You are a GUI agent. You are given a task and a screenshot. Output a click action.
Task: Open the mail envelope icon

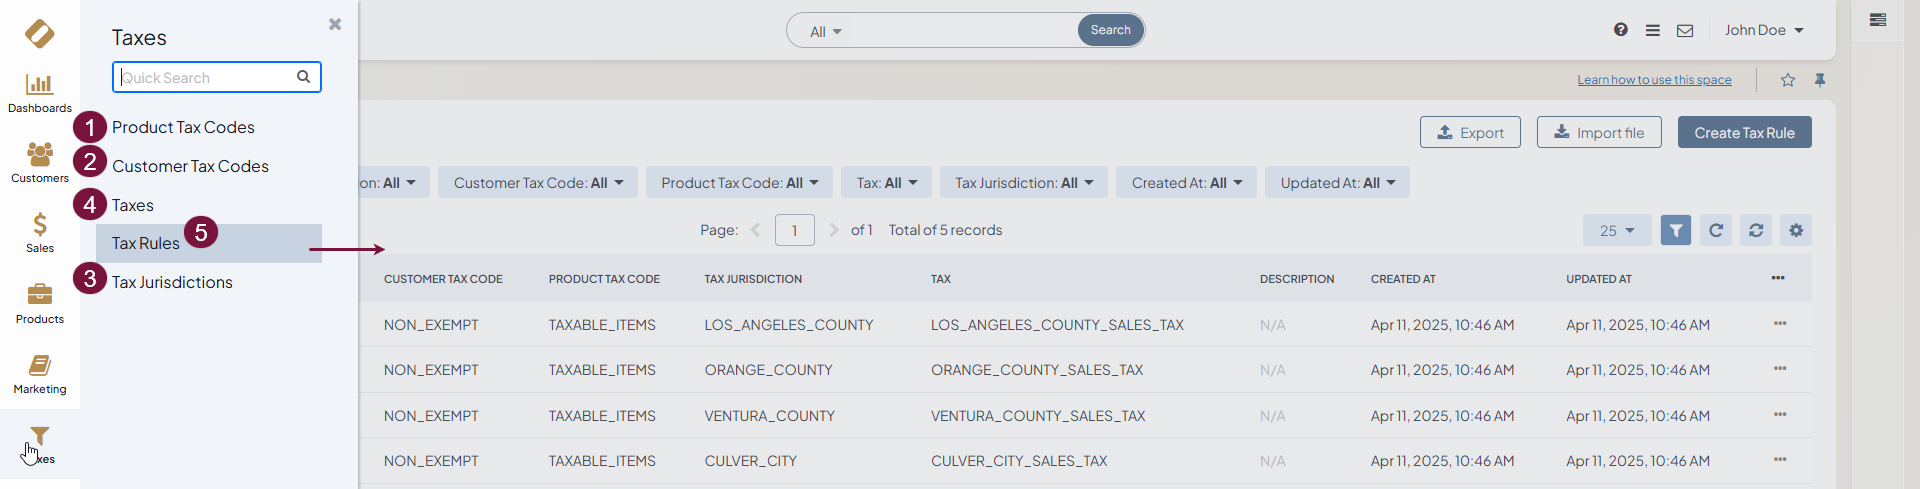click(x=1685, y=31)
